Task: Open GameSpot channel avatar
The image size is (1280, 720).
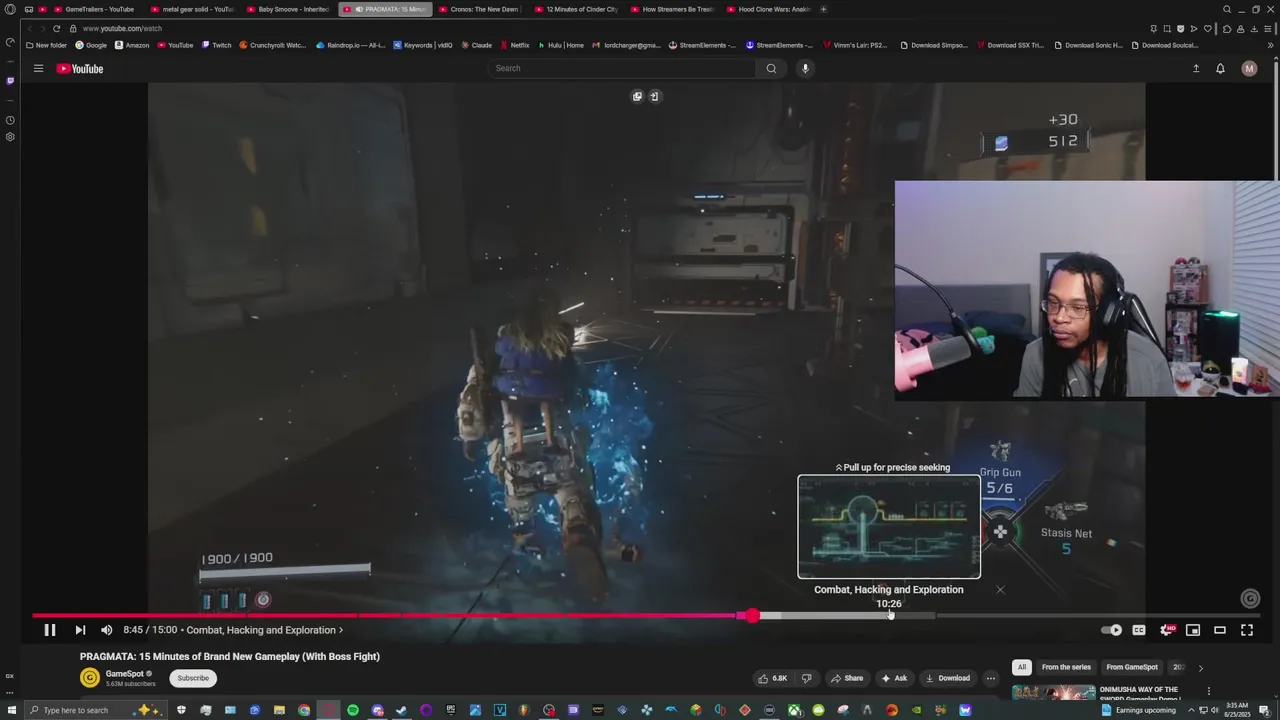Action: pos(90,678)
